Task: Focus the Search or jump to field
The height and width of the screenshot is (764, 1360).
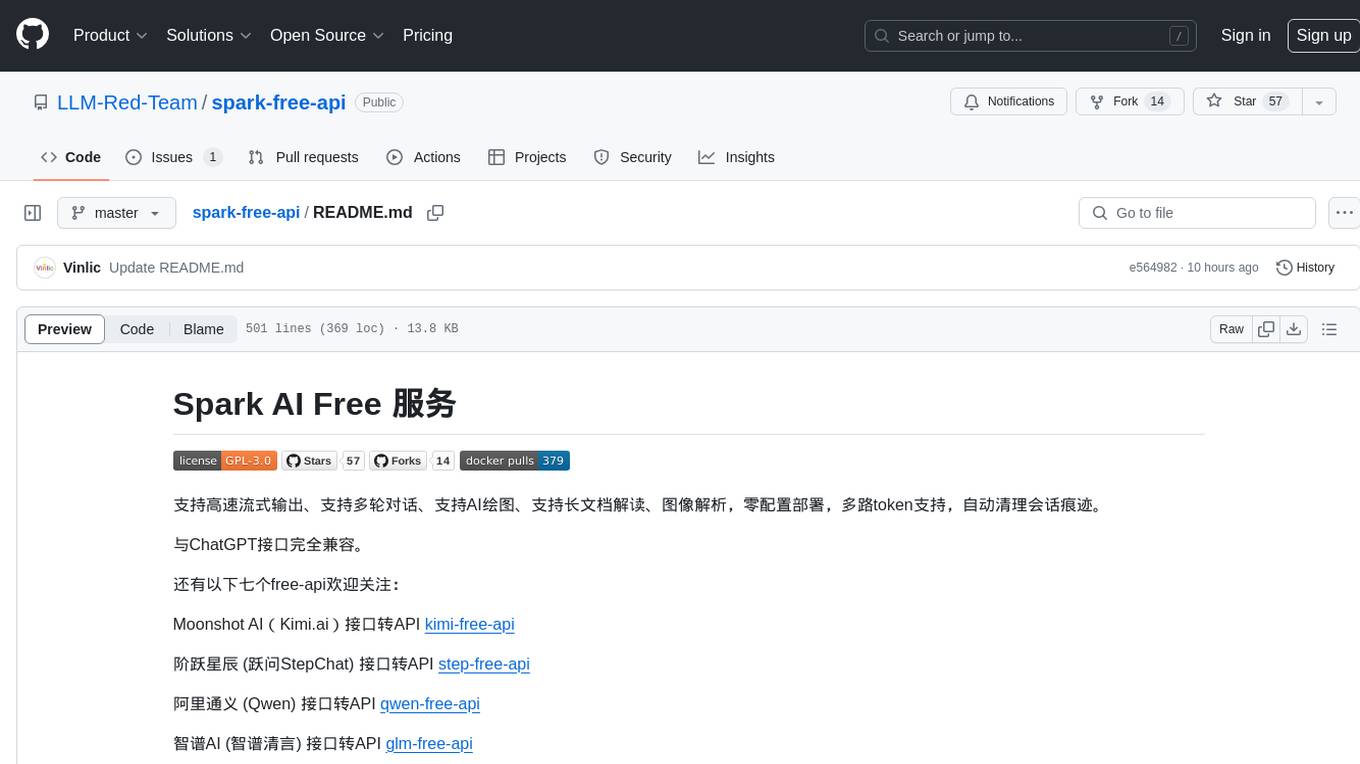Action: (1030, 36)
